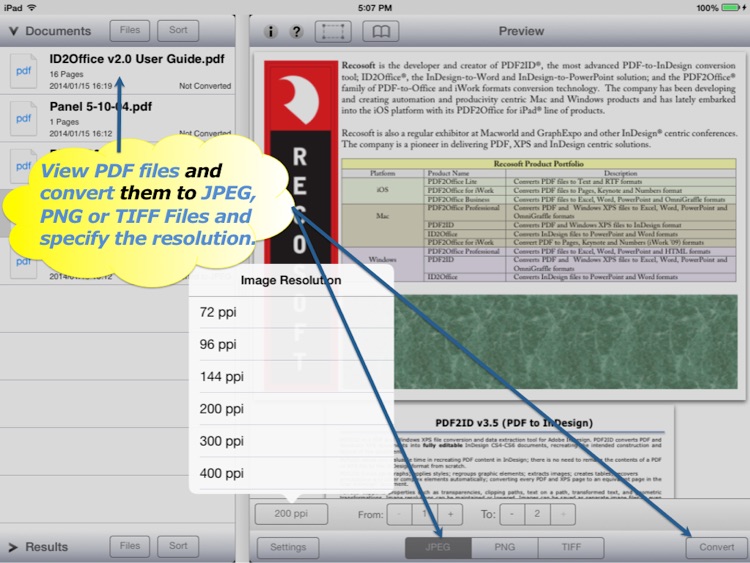Click the PDF2ID v3.5 page preview
Viewport: 750px width, 563px height.
click(499, 452)
